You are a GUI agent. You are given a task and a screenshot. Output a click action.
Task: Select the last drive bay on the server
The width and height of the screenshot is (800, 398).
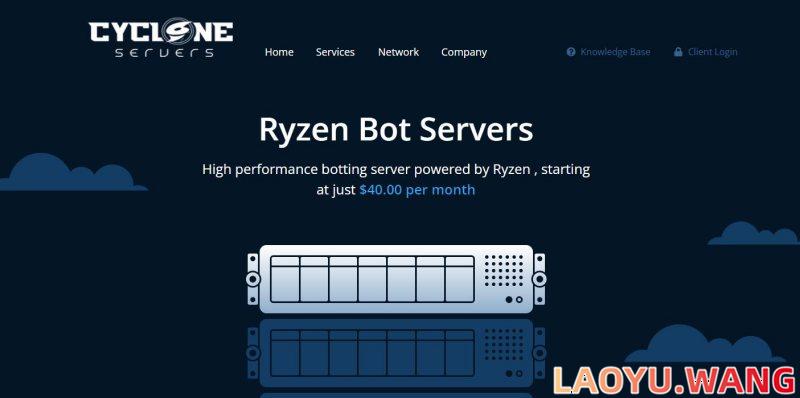coord(460,279)
